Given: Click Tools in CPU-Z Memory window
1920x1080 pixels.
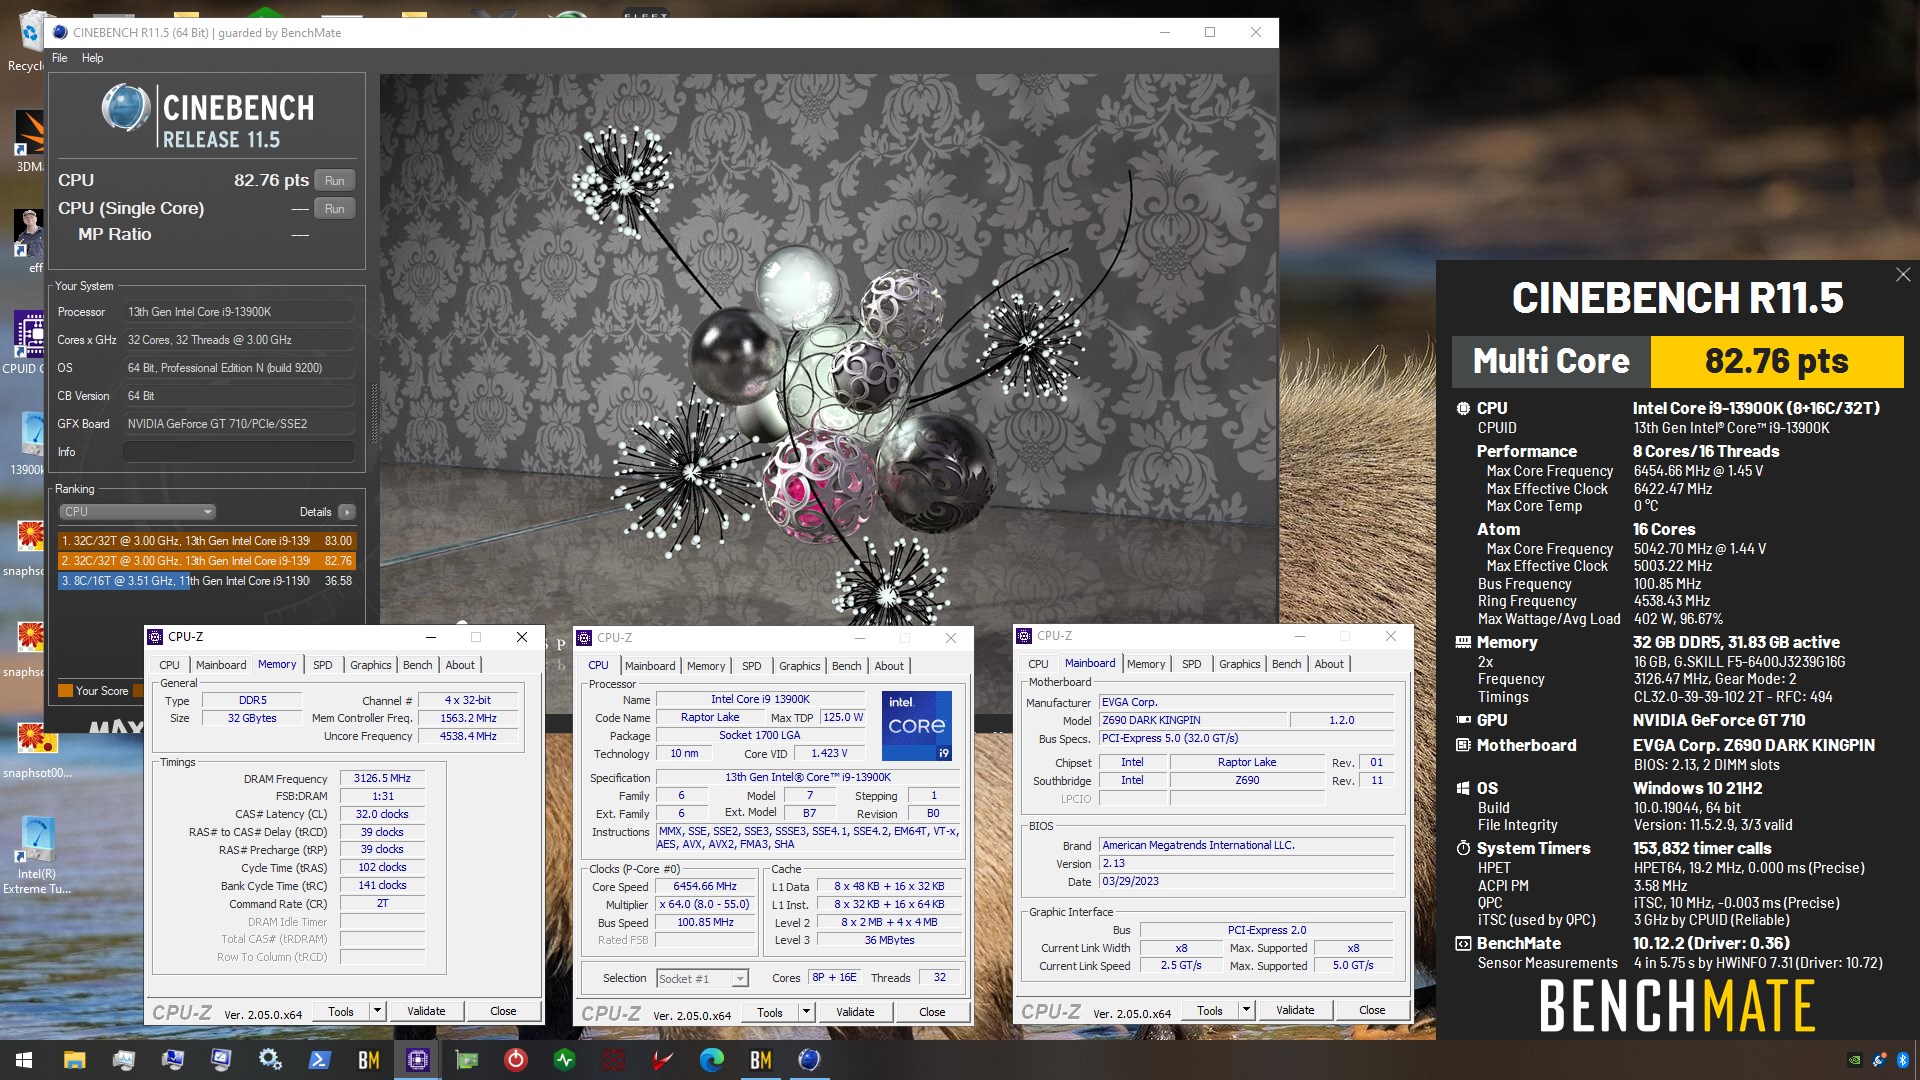Looking at the screenshot, I should point(341,1012).
